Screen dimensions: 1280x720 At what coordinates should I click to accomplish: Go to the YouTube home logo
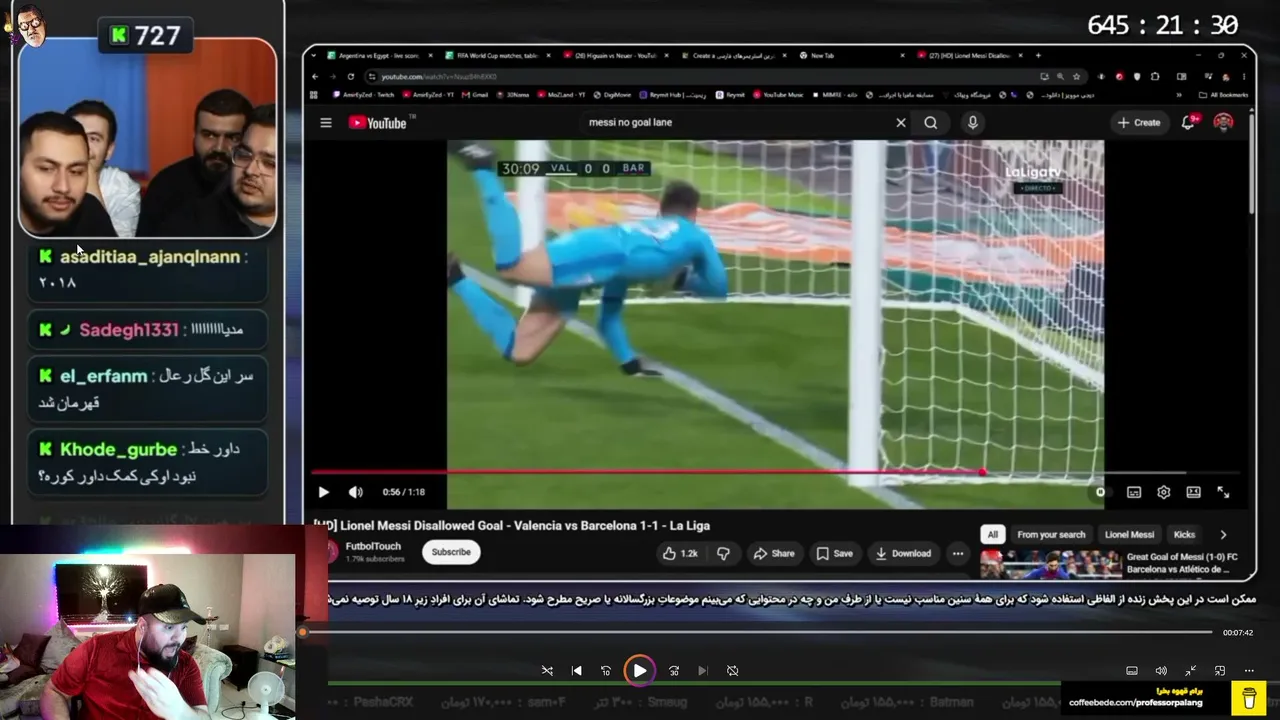point(377,123)
